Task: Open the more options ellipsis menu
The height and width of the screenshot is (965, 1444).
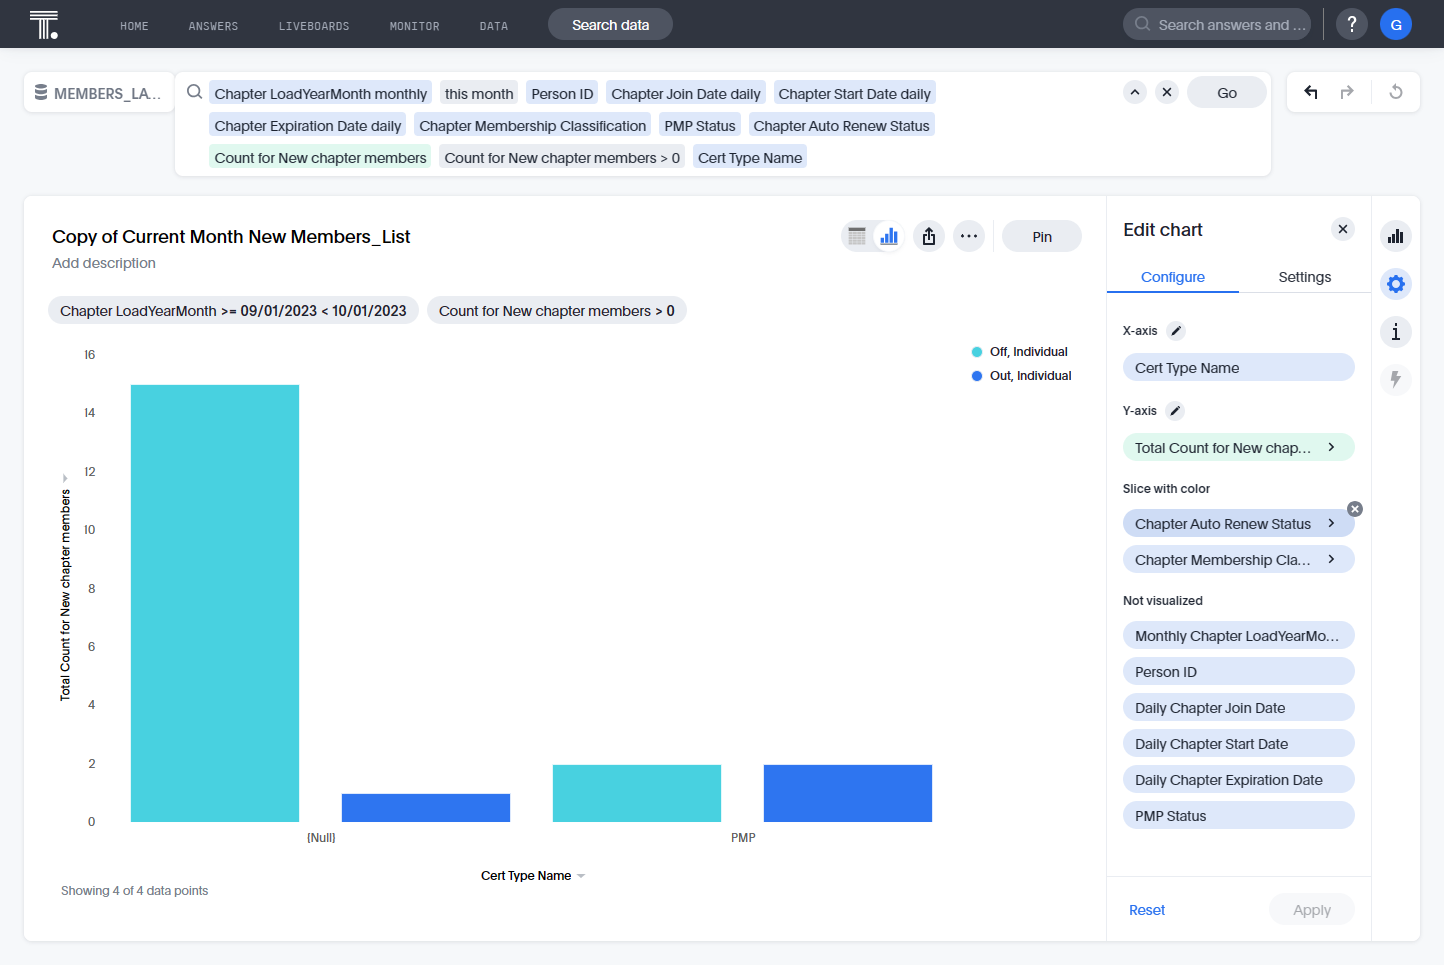Action: (969, 236)
